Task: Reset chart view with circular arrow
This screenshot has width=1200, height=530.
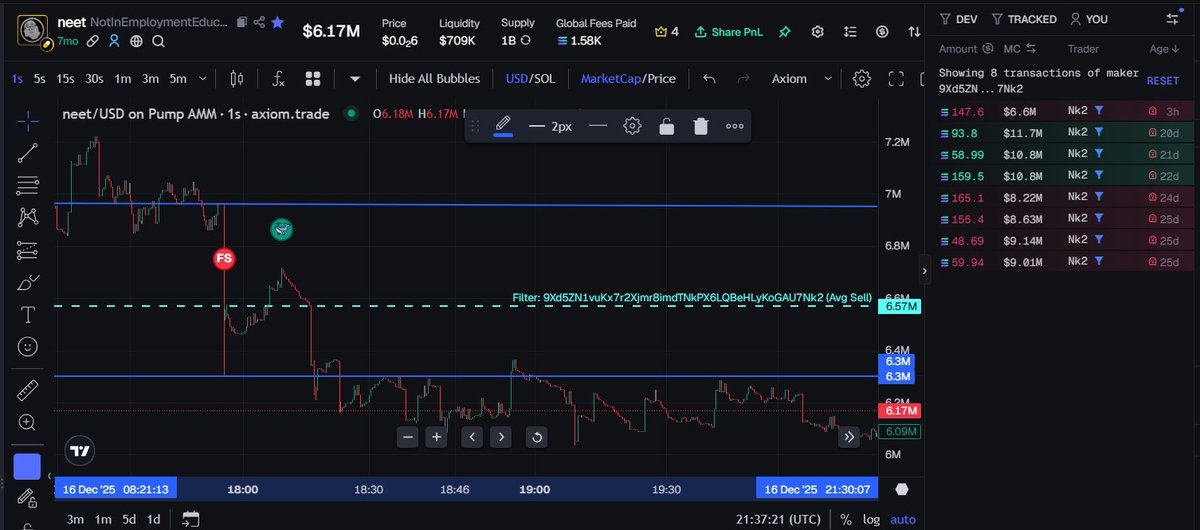Action: click(536, 437)
